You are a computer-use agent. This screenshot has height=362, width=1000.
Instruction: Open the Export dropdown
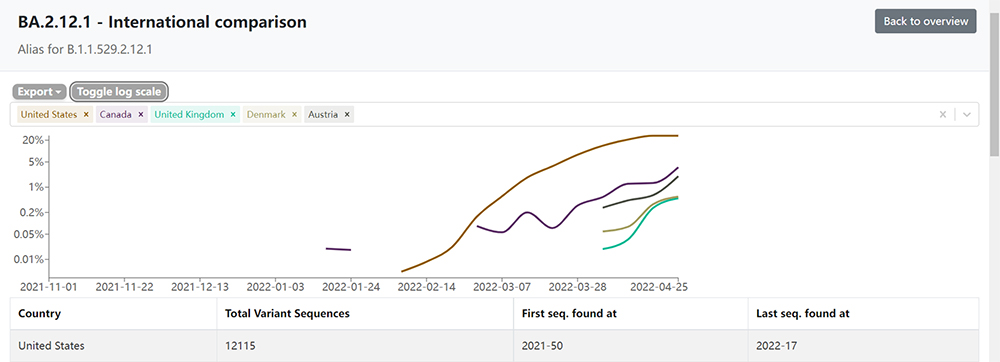pos(40,92)
